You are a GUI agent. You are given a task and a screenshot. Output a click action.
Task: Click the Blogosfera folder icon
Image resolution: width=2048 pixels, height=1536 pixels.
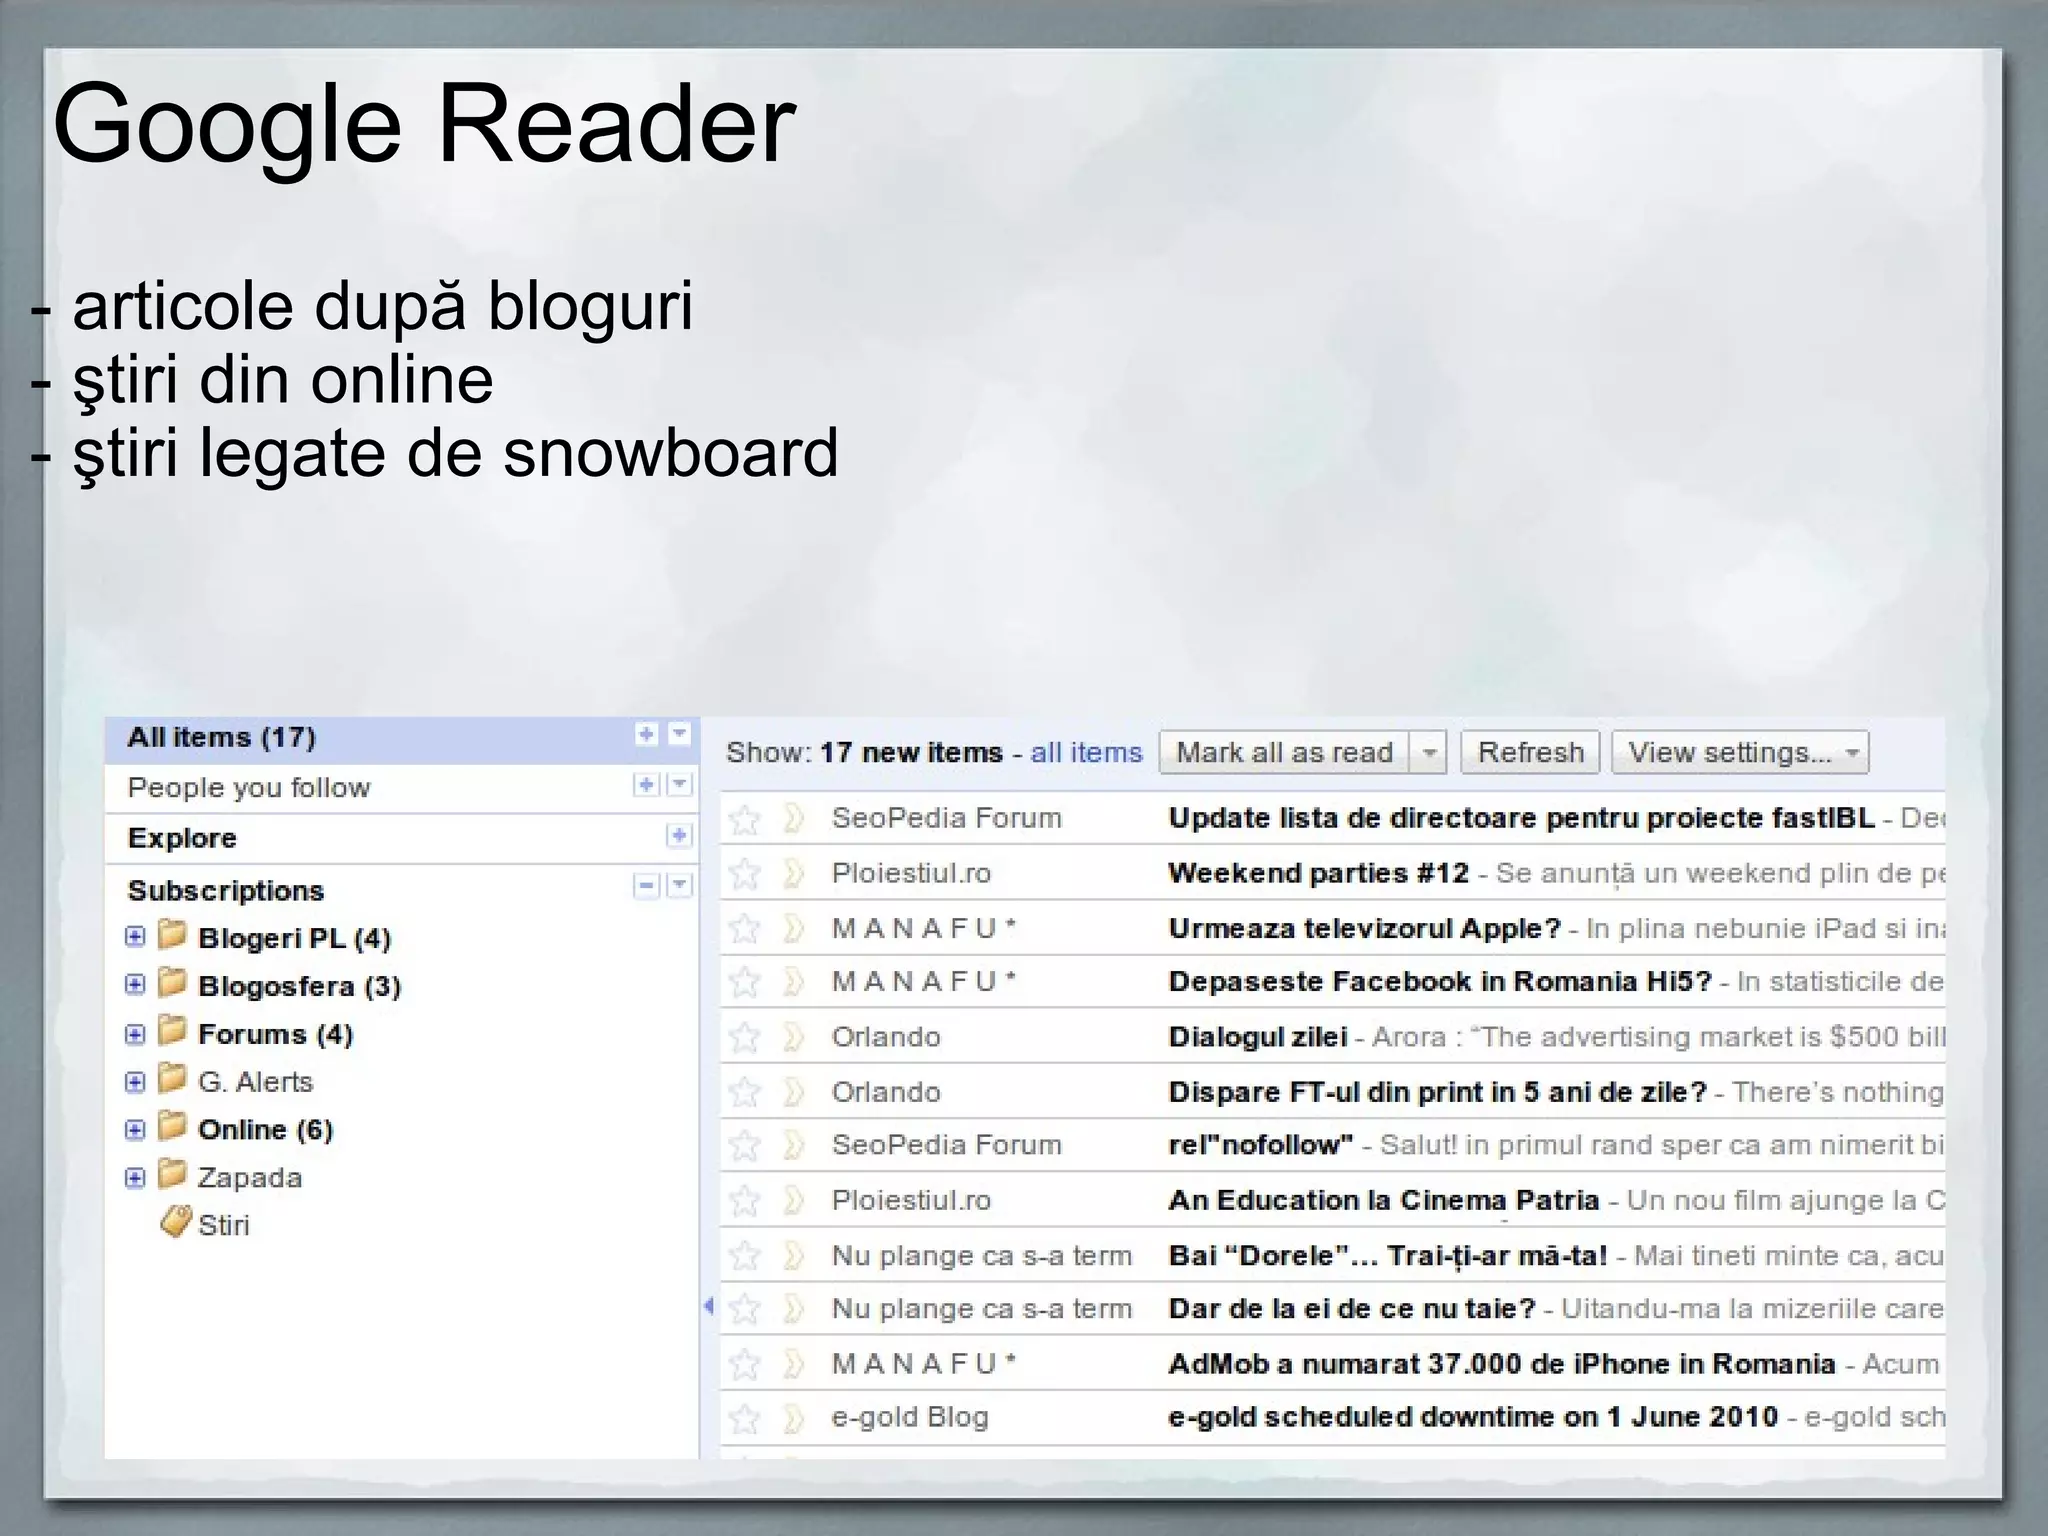click(172, 982)
